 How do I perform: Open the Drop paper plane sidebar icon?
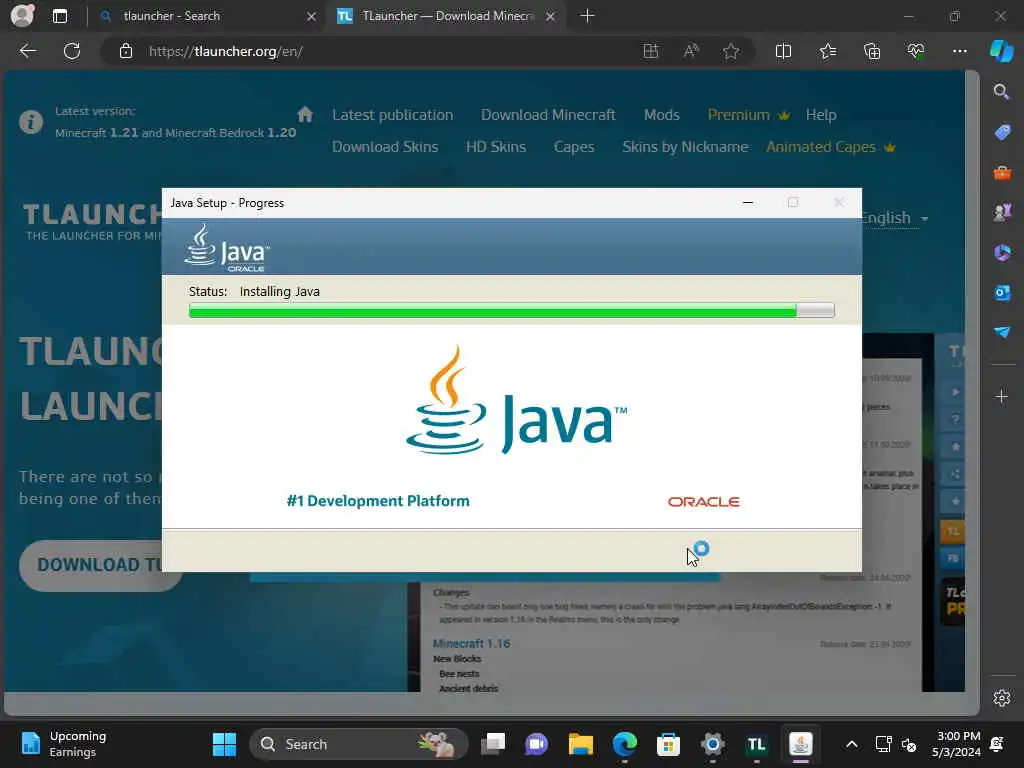[x=1002, y=332]
